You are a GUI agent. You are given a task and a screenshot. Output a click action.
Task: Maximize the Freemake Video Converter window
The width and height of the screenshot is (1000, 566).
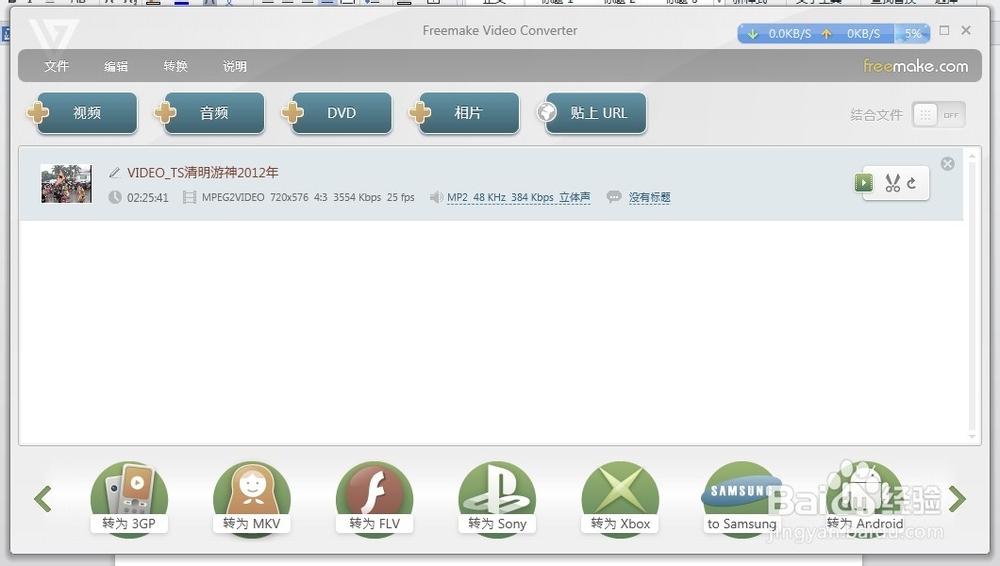tap(945, 30)
